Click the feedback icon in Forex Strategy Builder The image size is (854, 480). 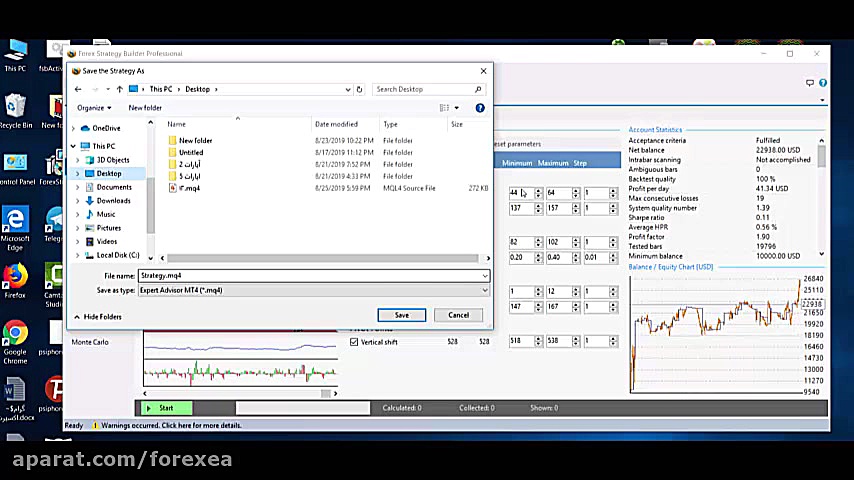(x=810, y=83)
